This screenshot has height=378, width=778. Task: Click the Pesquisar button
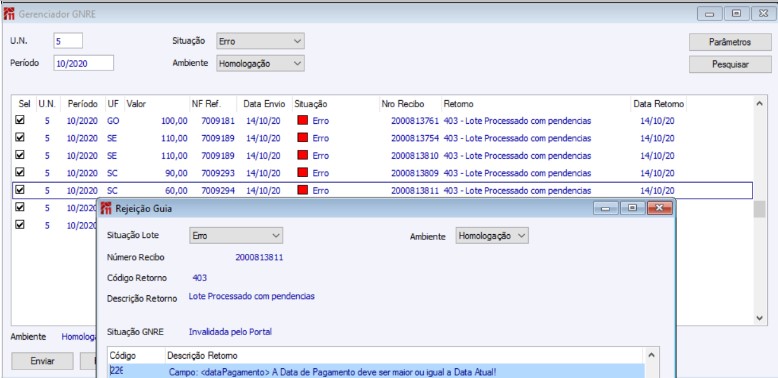730,64
